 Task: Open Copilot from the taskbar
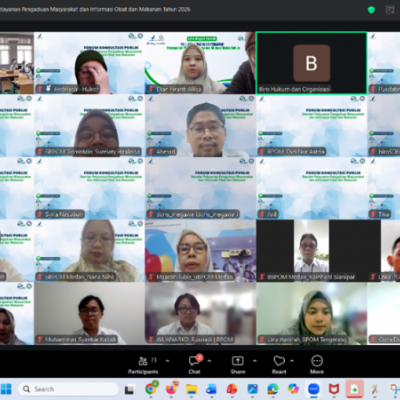pyautogui.click(x=293, y=389)
